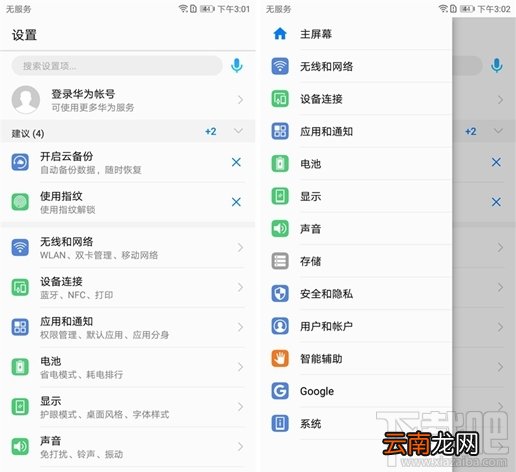The width and height of the screenshot is (516, 472).
Task: Tap the 电池 battery icon in the side drawer
Action: (x=280, y=164)
